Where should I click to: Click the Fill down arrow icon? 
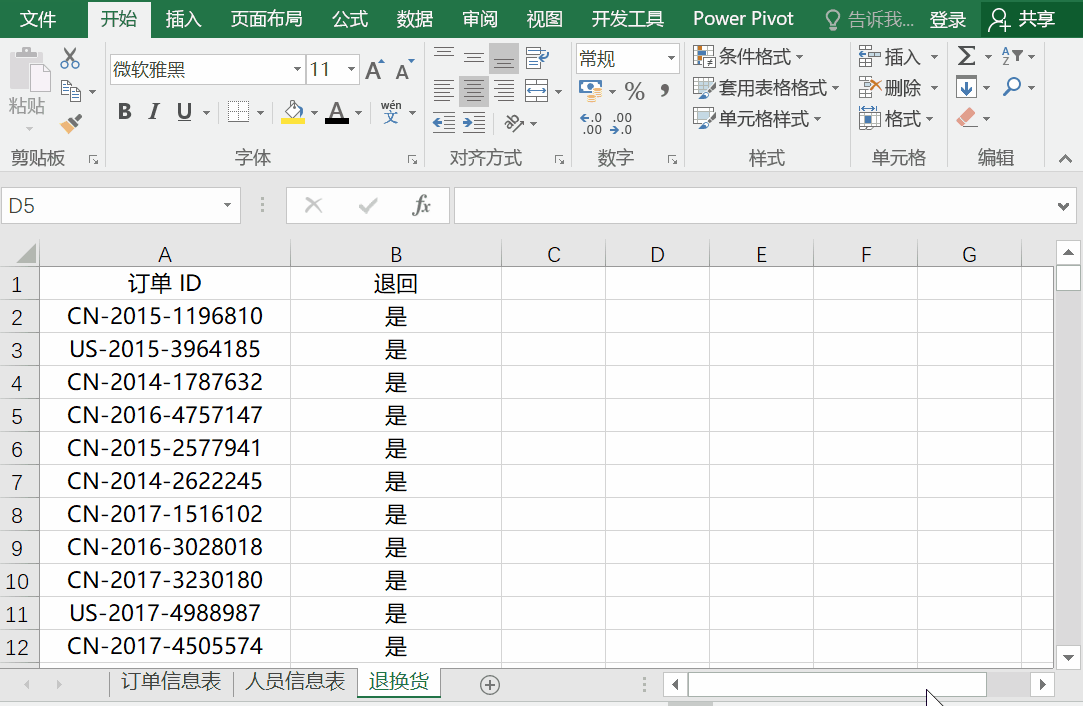click(966, 88)
